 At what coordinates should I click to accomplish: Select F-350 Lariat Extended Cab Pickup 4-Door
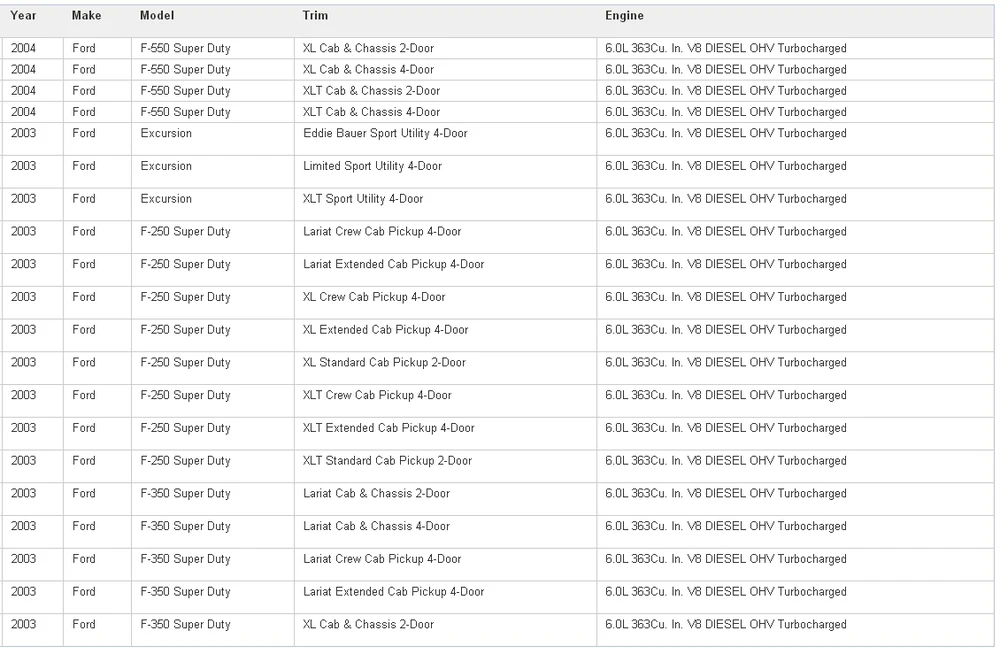click(x=393, y=592)
